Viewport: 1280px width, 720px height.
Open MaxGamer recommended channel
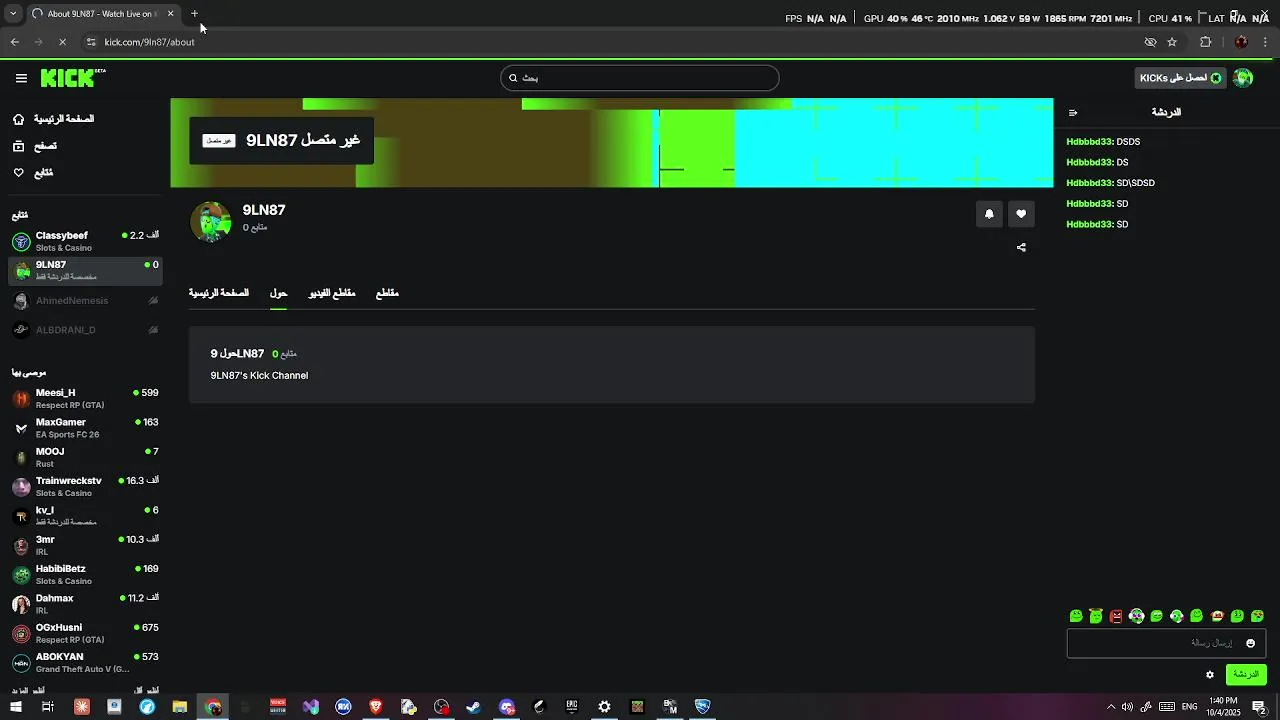click(85, 428)
